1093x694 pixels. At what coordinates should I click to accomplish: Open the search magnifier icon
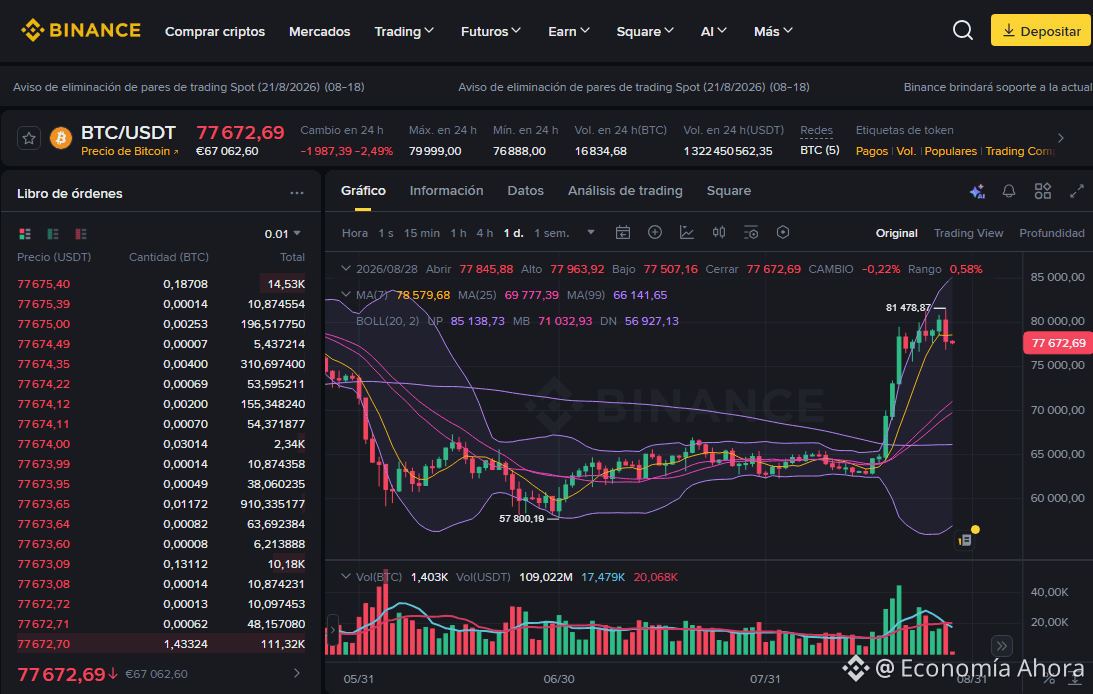(963, 31)
